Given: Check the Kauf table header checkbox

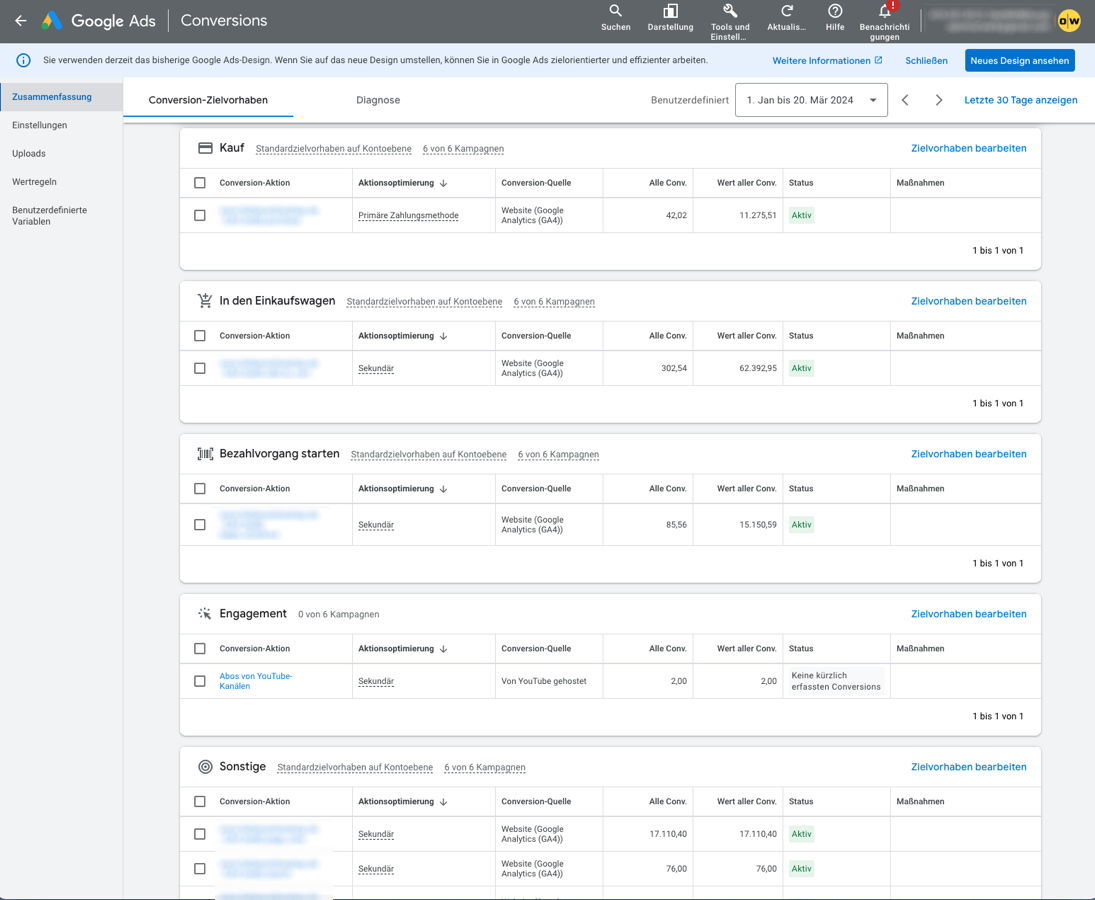Looking at the screenshot, I should 200,183.
